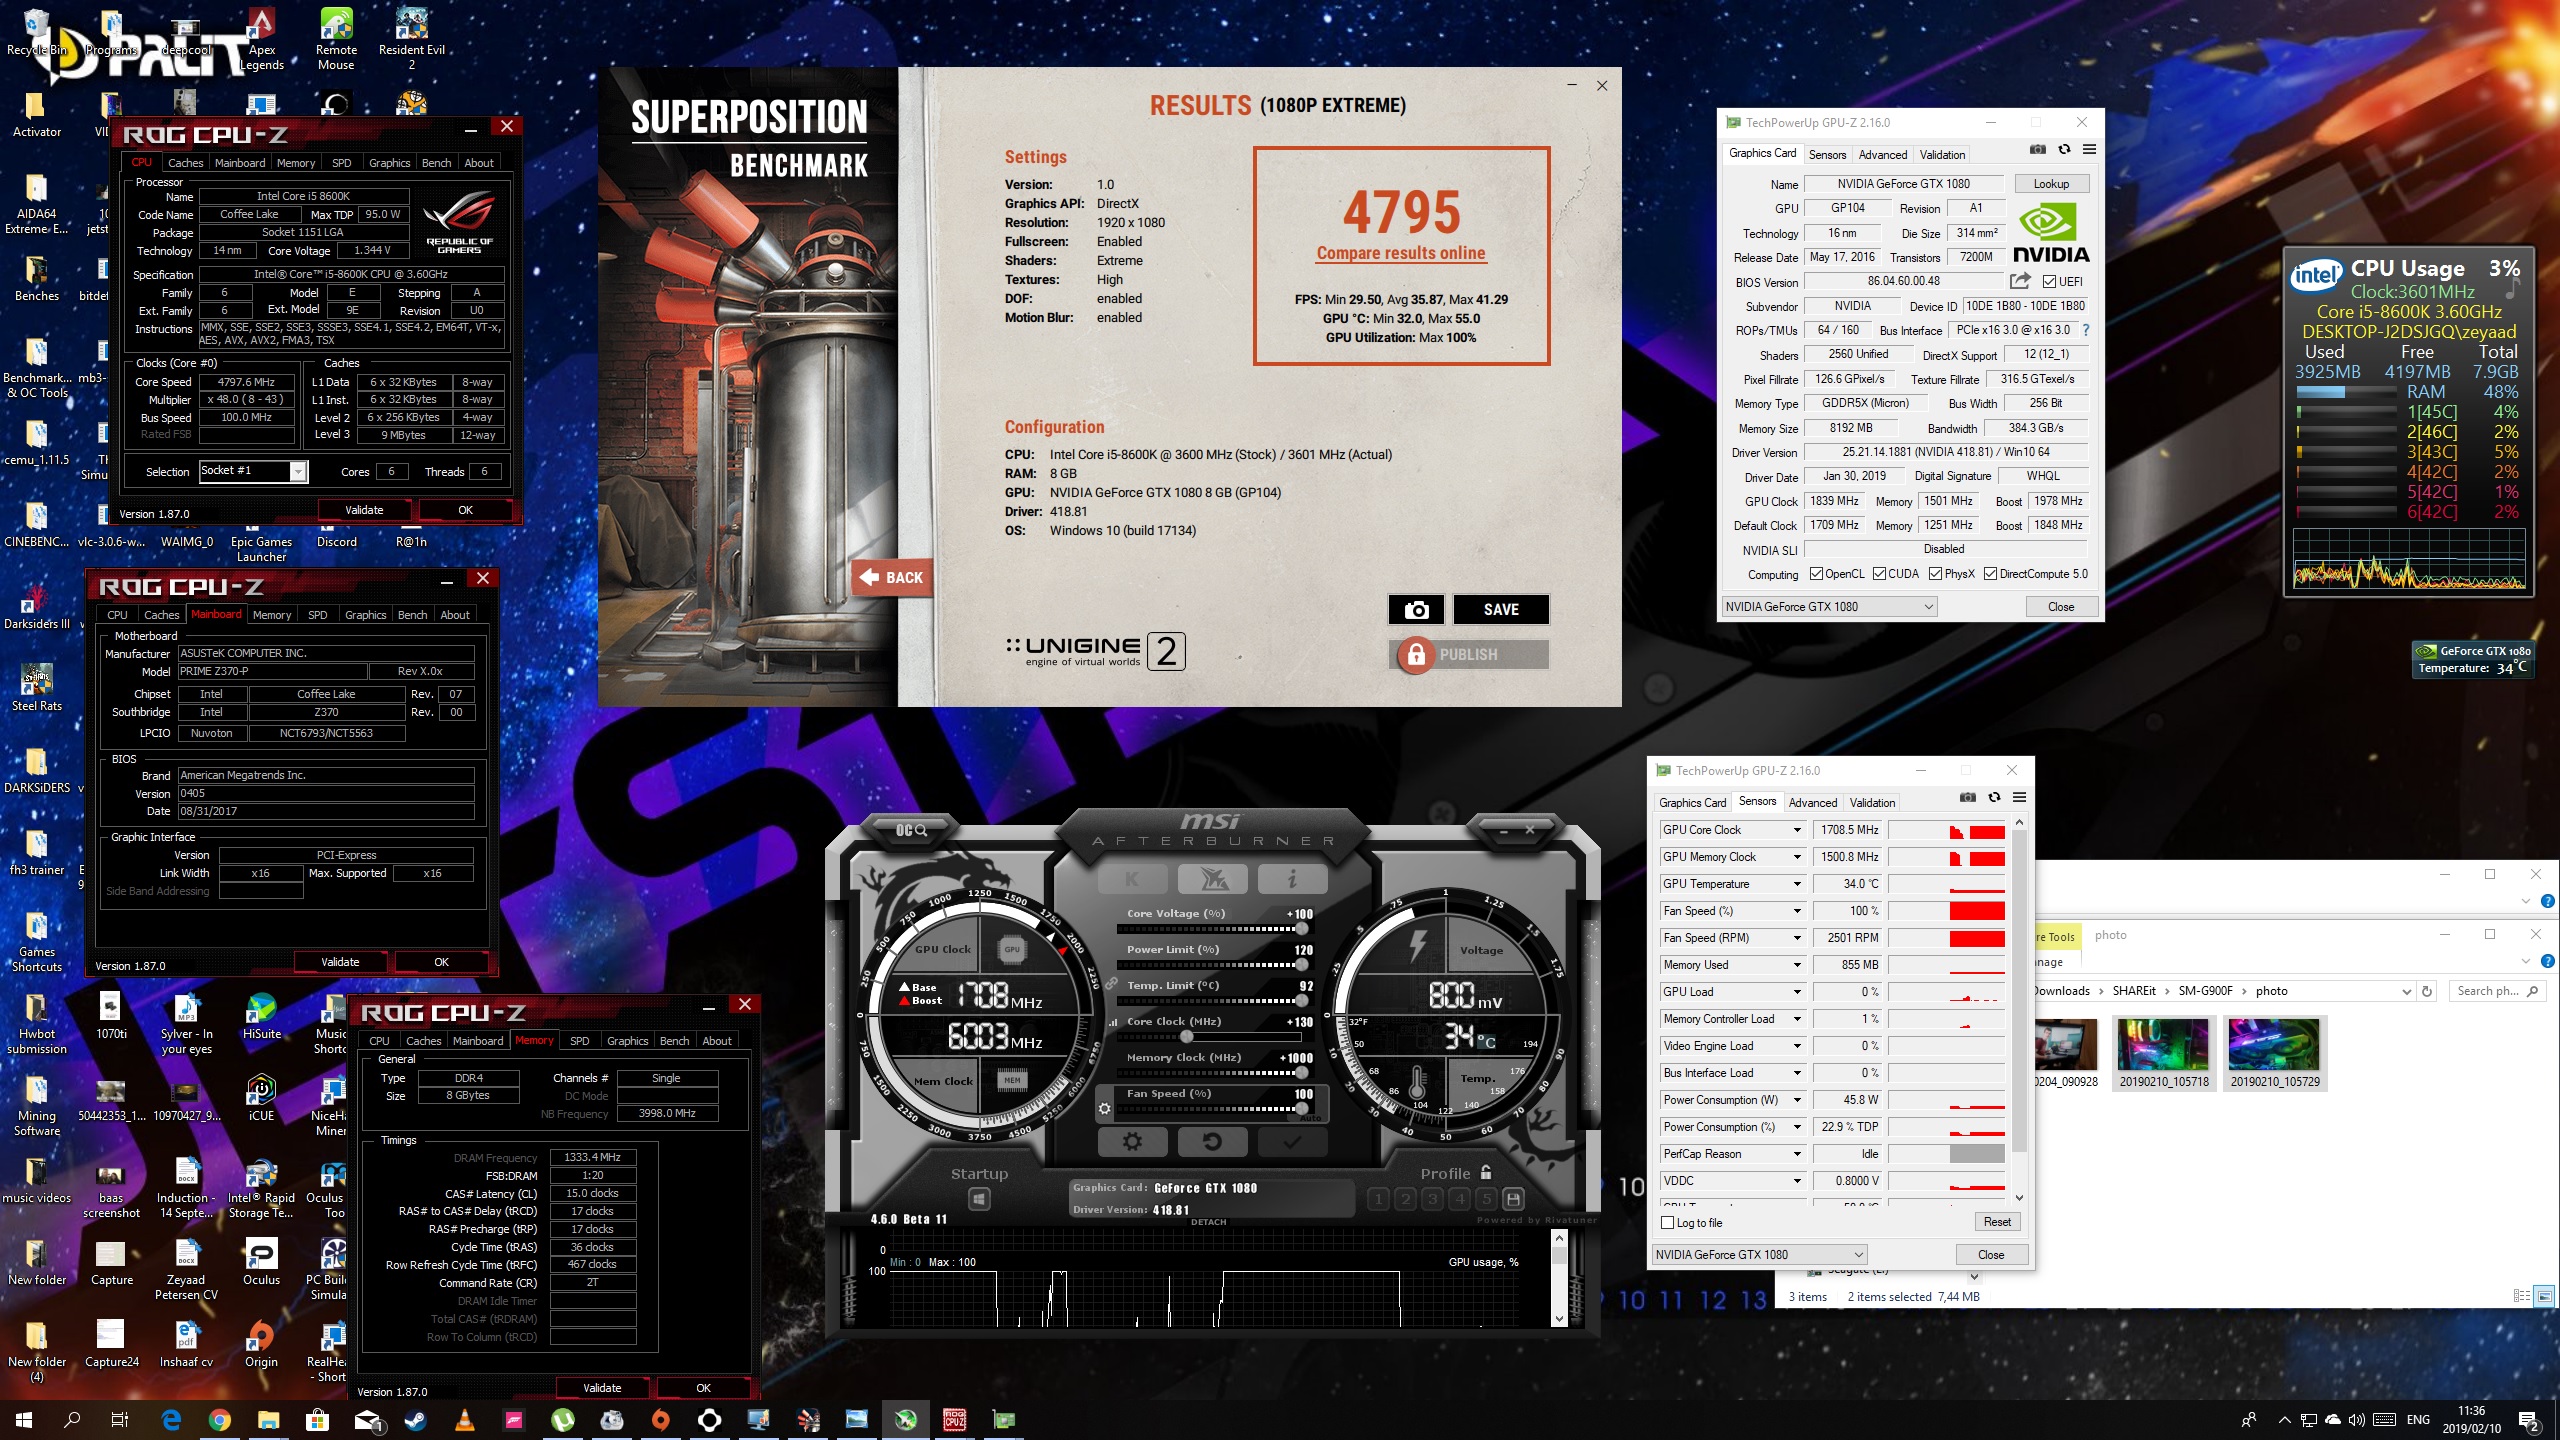2560x1440 pixels.
Task: Toggle Afterburner apply at Windows startup
Action: tap(979, 1198)
